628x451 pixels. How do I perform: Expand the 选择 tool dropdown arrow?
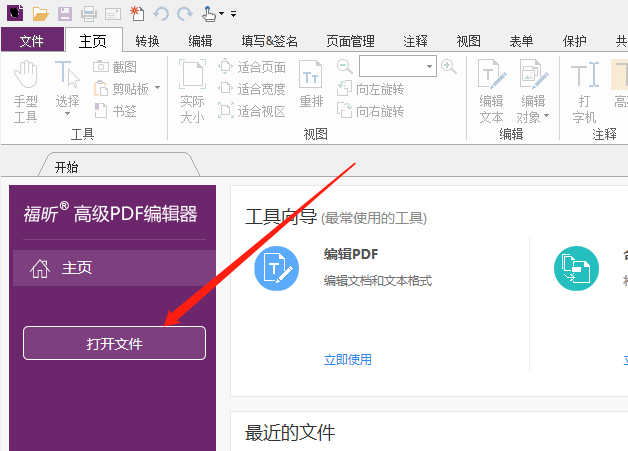[67, 114]
